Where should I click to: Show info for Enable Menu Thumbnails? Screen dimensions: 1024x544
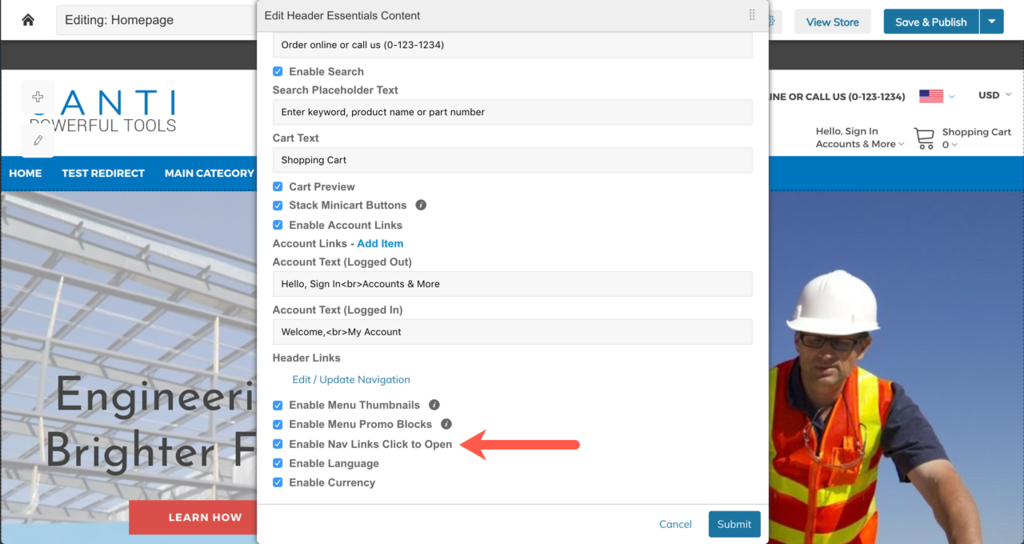pos(434,405)
